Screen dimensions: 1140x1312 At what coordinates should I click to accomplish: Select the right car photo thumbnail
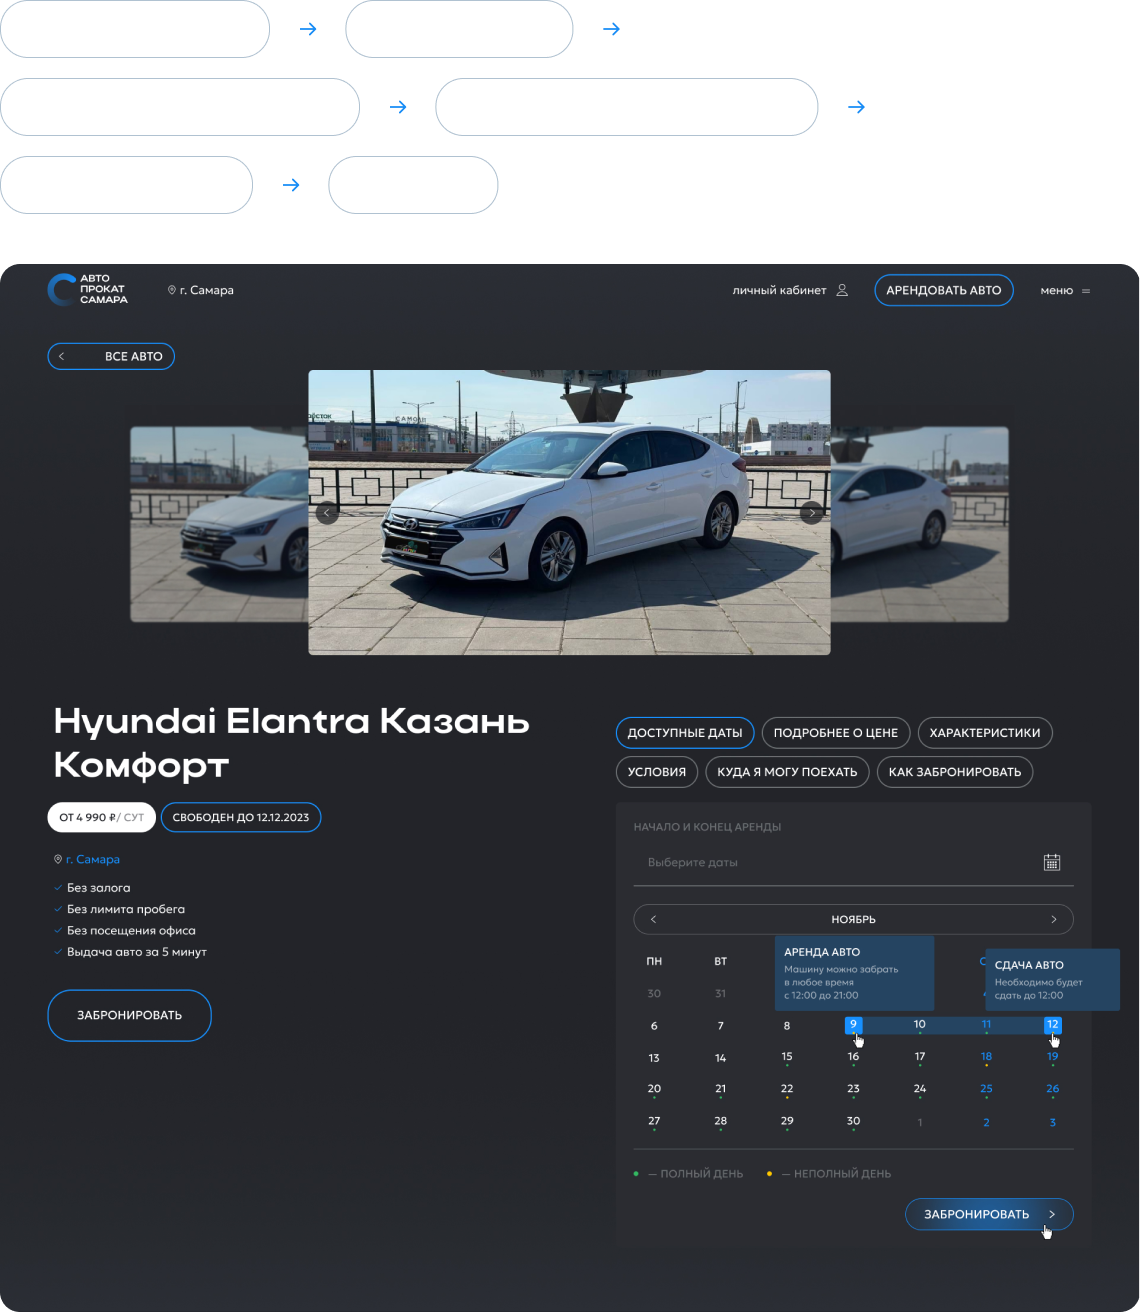point(919,524)
